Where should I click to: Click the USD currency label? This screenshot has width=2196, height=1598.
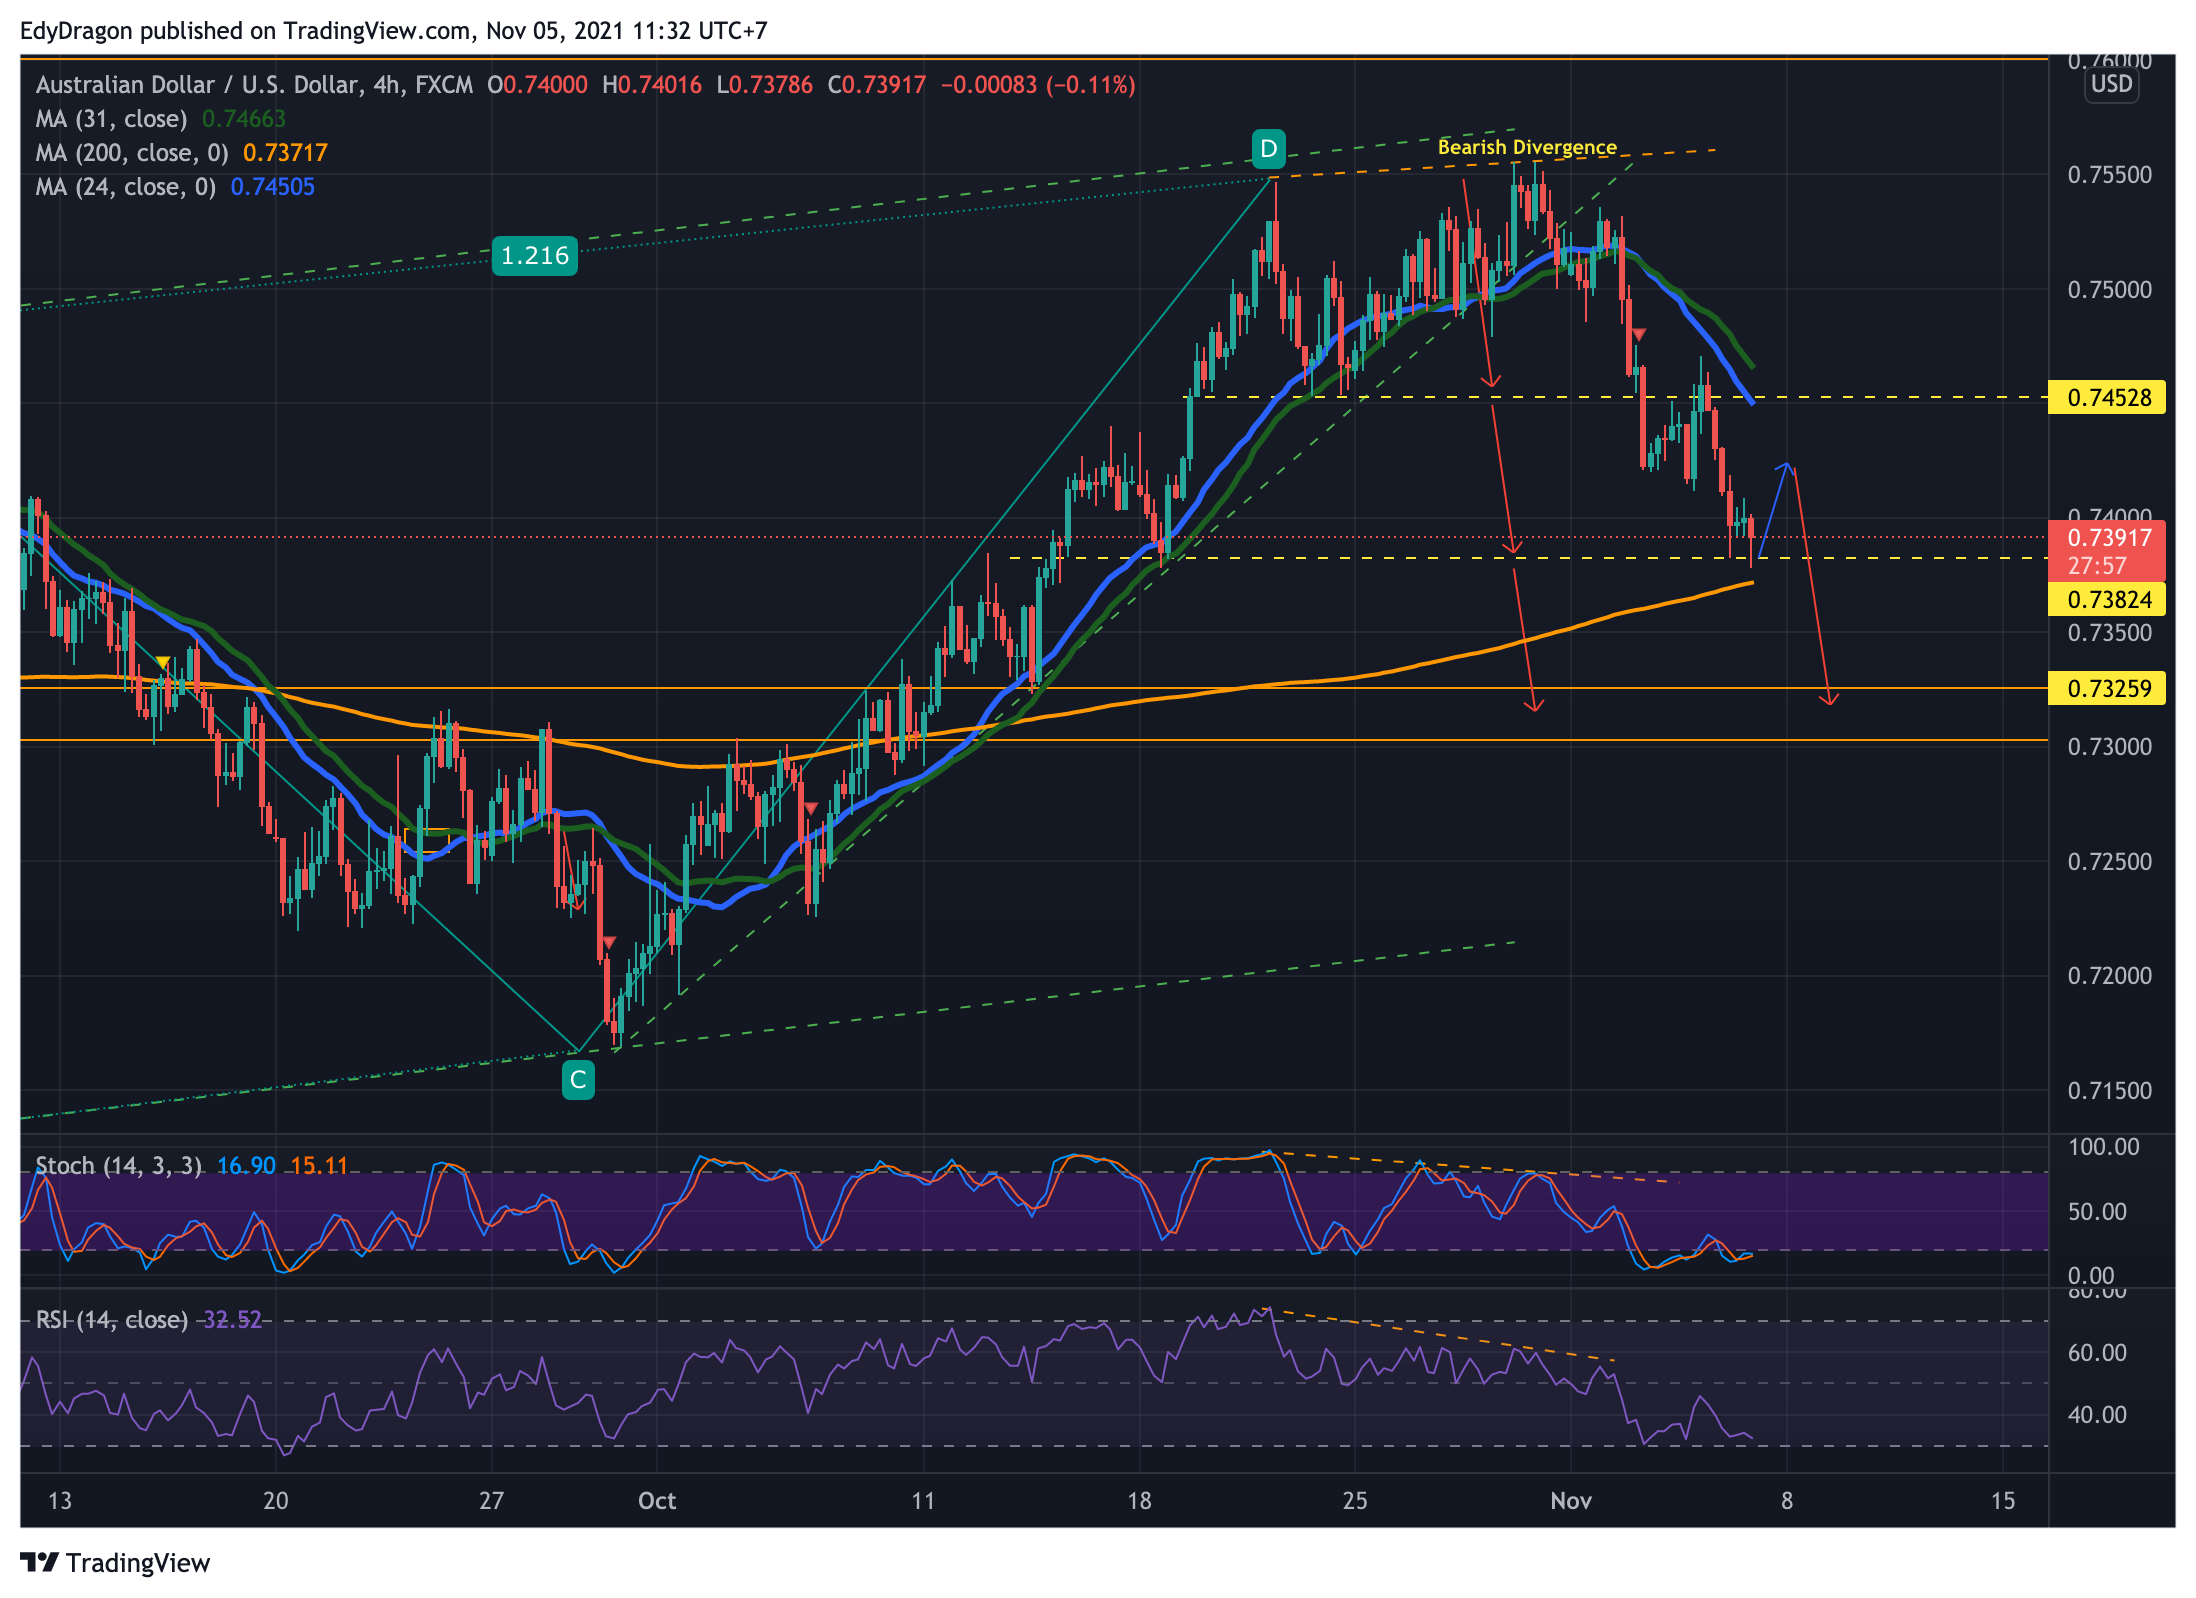(x=2111, y=84)
